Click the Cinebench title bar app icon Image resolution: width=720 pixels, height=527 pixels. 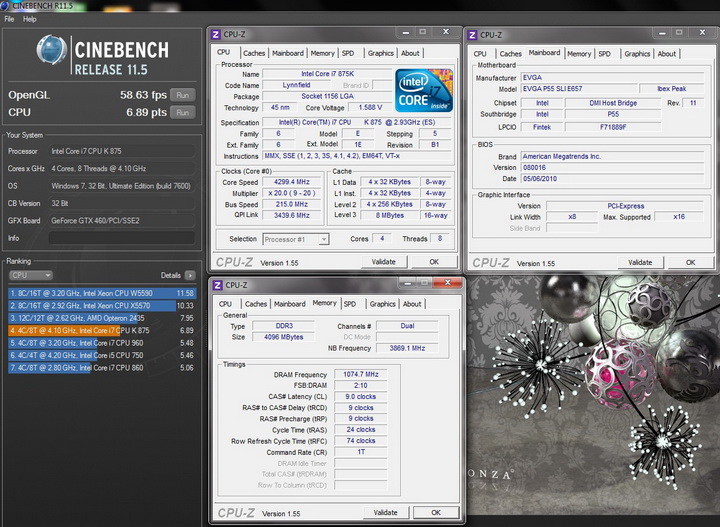[5, 6]
